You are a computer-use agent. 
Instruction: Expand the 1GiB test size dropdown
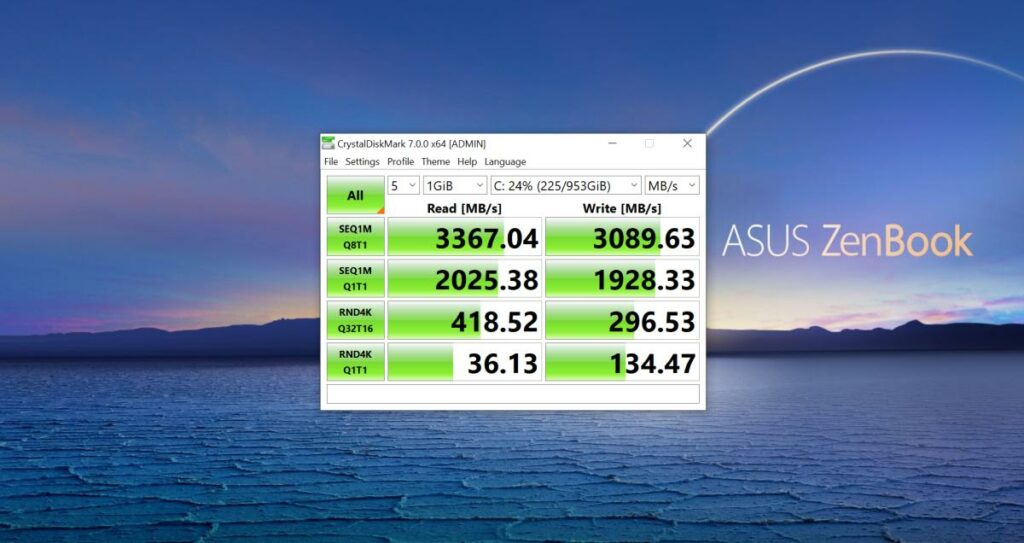point(455,186)
